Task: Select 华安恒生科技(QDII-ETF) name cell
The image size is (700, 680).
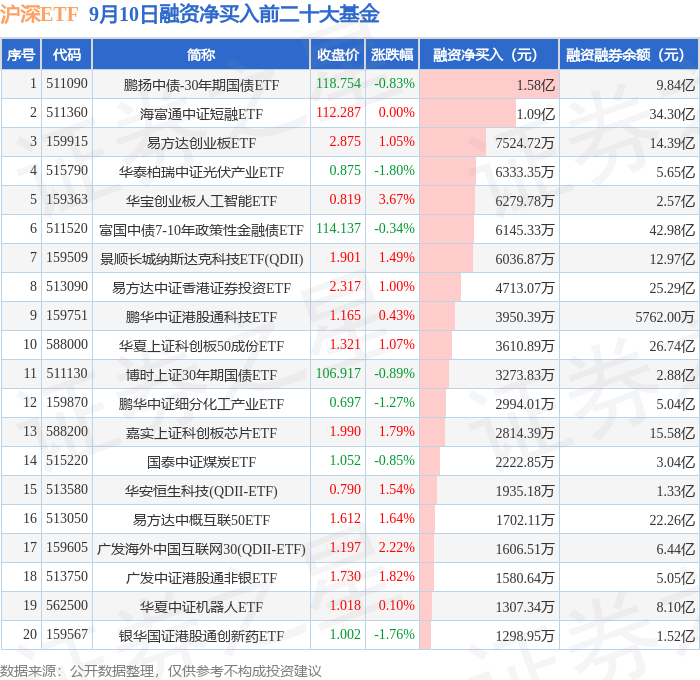Action: (201, 491)
